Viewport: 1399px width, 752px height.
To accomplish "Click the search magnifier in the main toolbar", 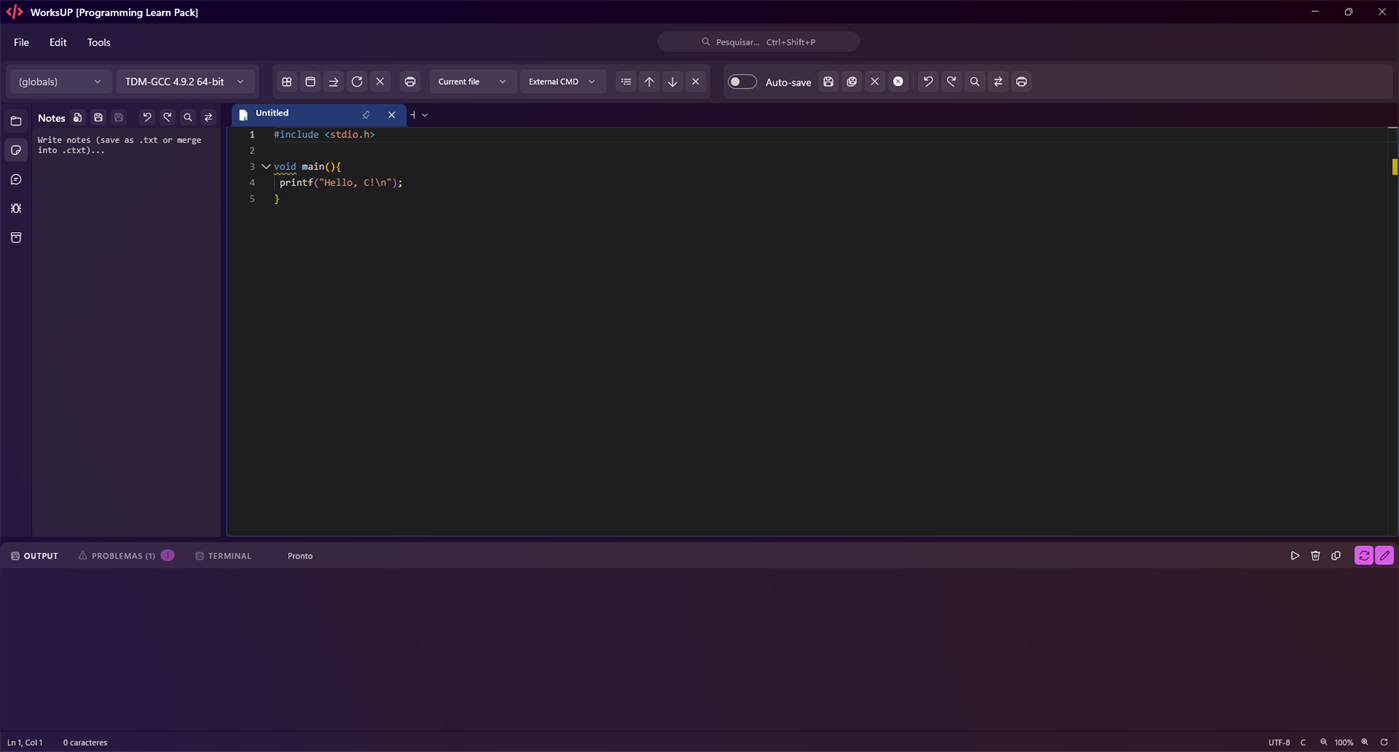I will [x=975, y=82].
